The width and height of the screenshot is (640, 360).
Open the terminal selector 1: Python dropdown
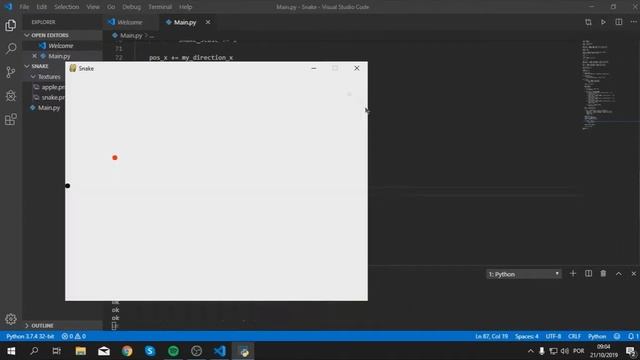524,274
